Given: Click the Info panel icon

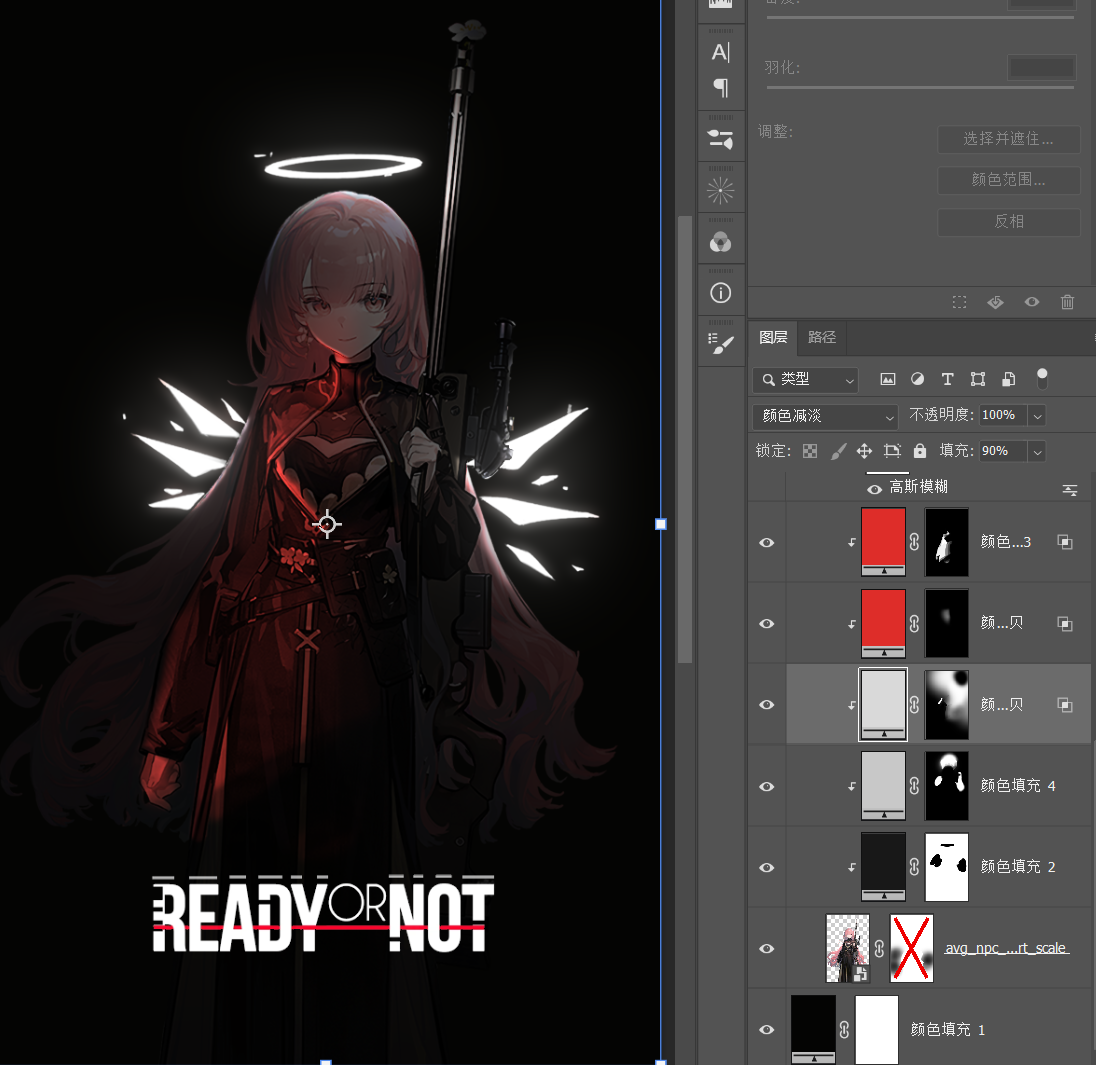Looking at the screenshot, I should 720,293.
